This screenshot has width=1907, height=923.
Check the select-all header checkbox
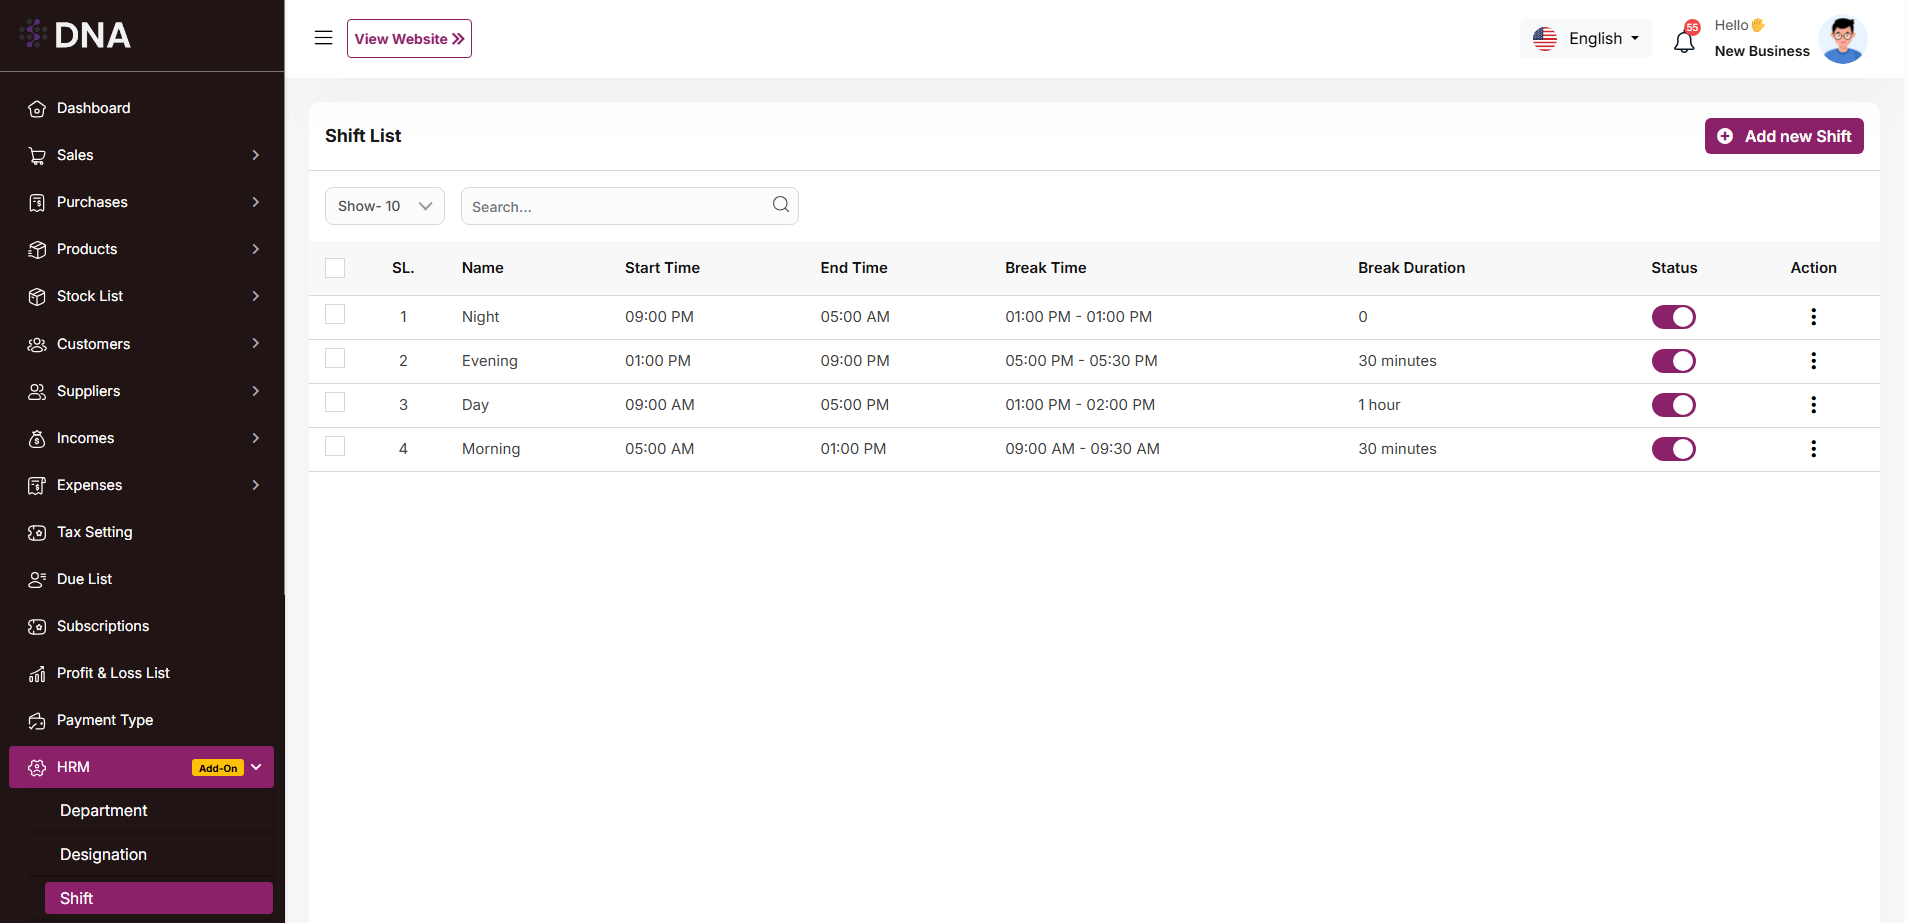pos(335,268)
